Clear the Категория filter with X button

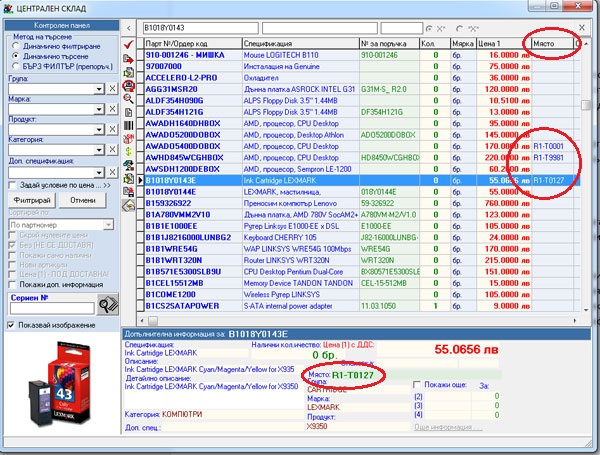111,153
